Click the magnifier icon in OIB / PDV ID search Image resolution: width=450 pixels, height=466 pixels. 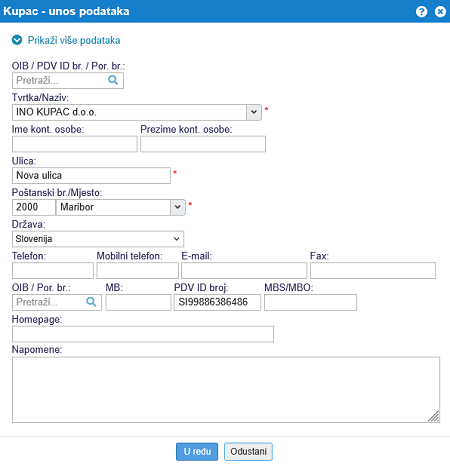pos(113,80)
